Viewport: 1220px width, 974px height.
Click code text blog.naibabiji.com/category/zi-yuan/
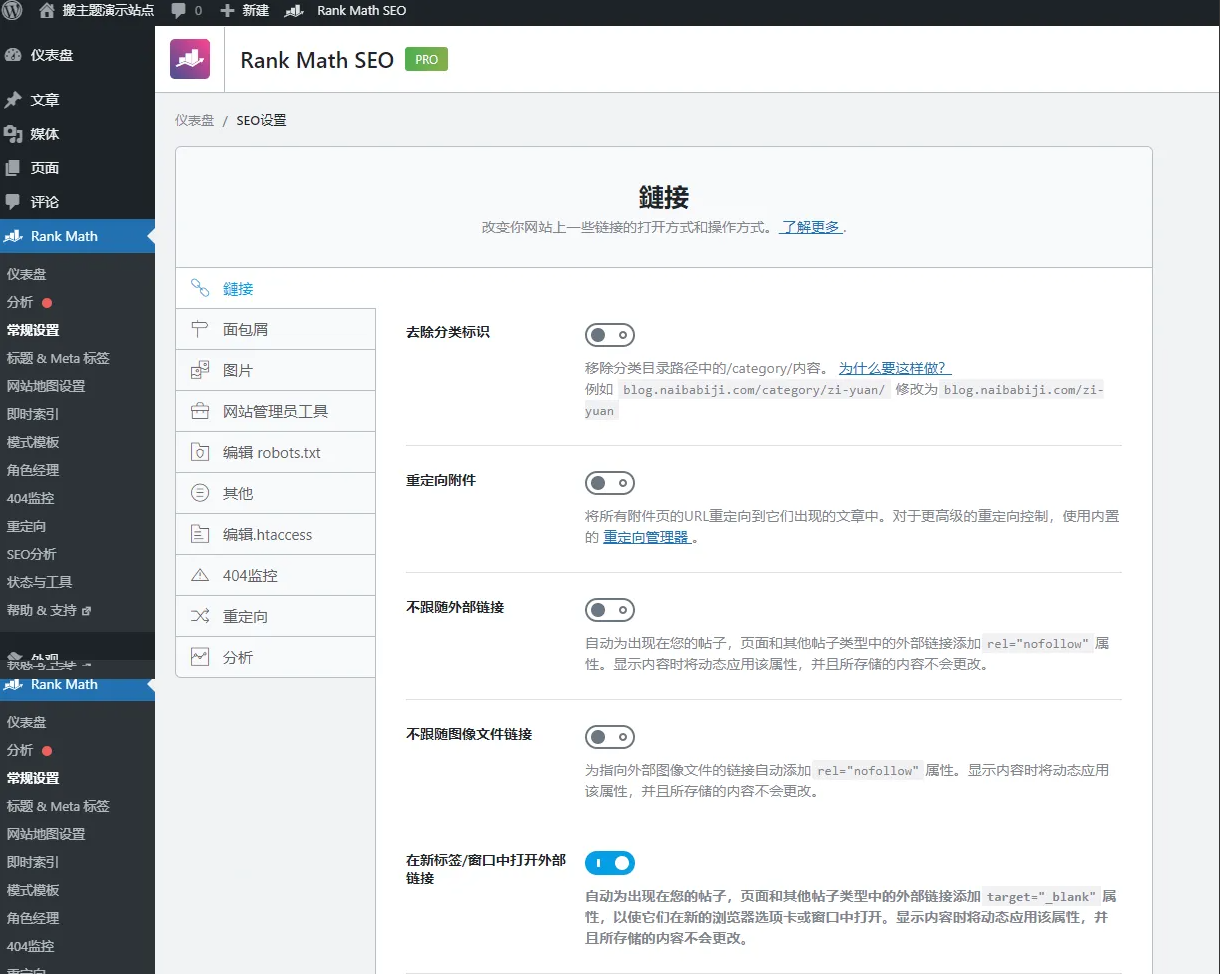click(754, 390)
